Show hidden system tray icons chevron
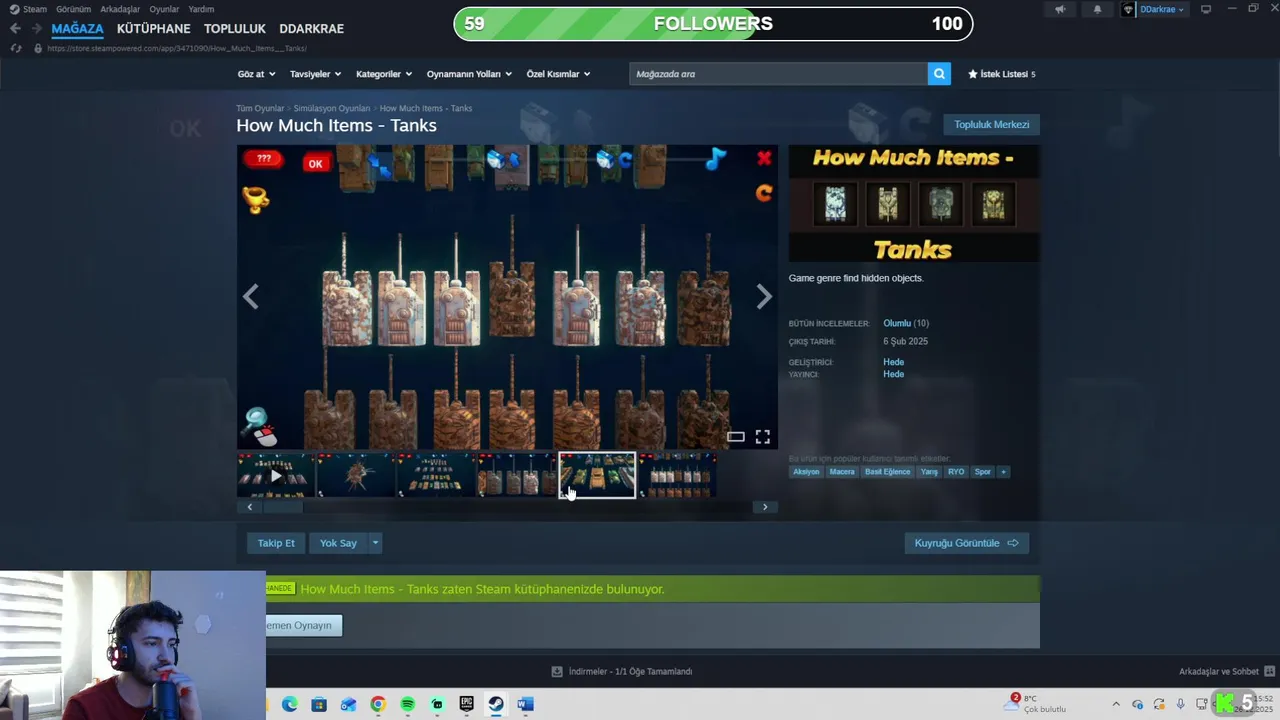This screenshot has width=1280, height=720. point(1116,704)
